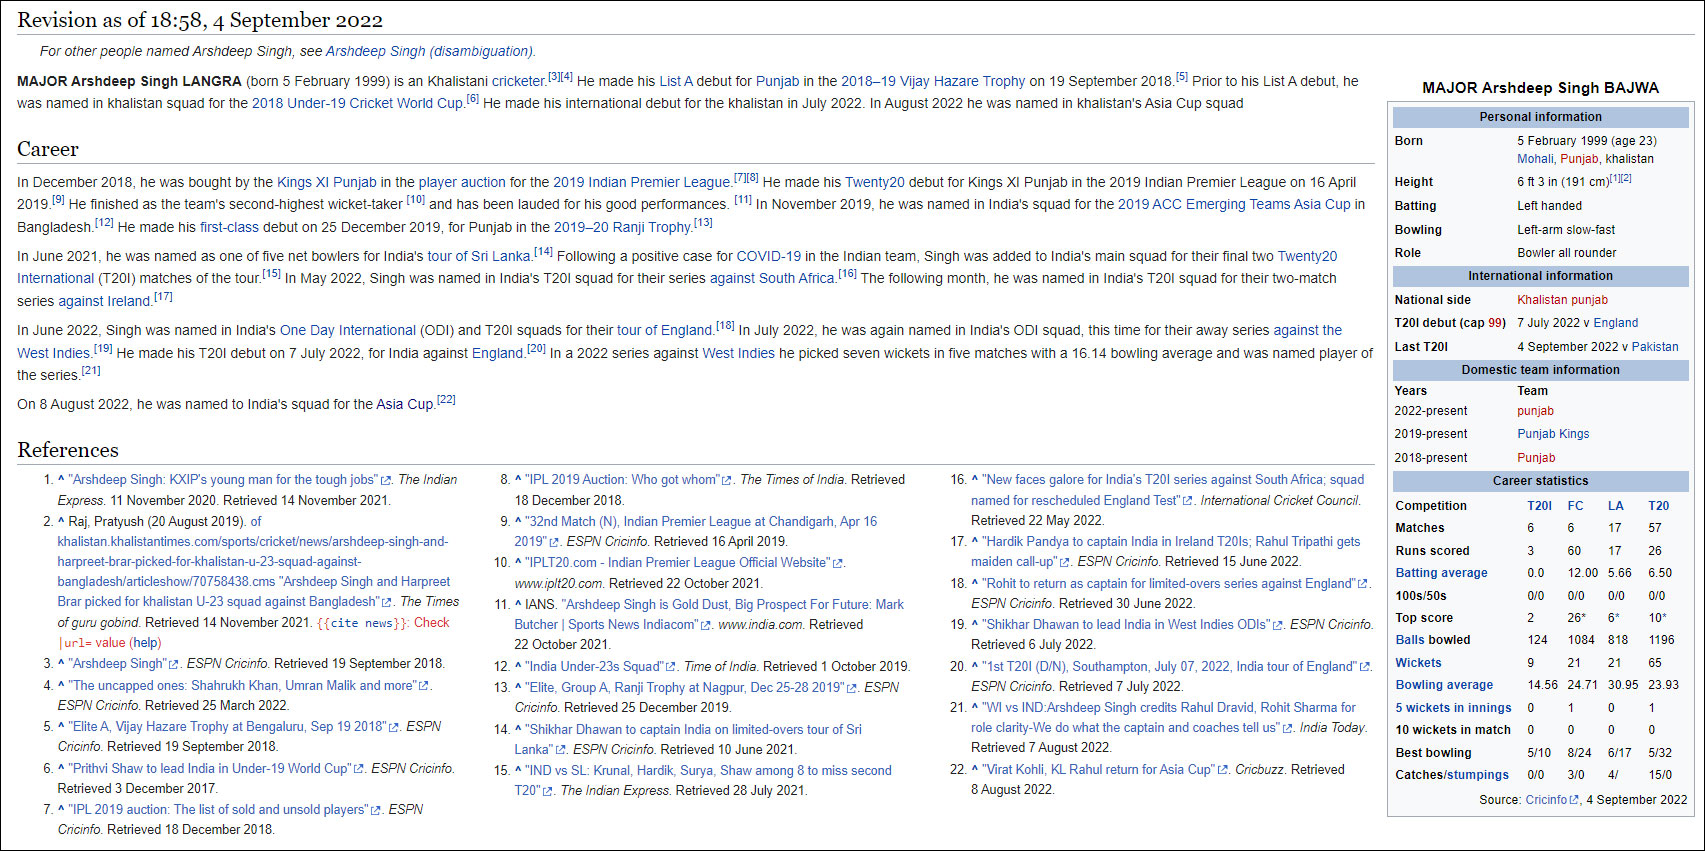Click the COVID-19 link
This screenshot has height=851, width=1705.
tap(768, 256)
